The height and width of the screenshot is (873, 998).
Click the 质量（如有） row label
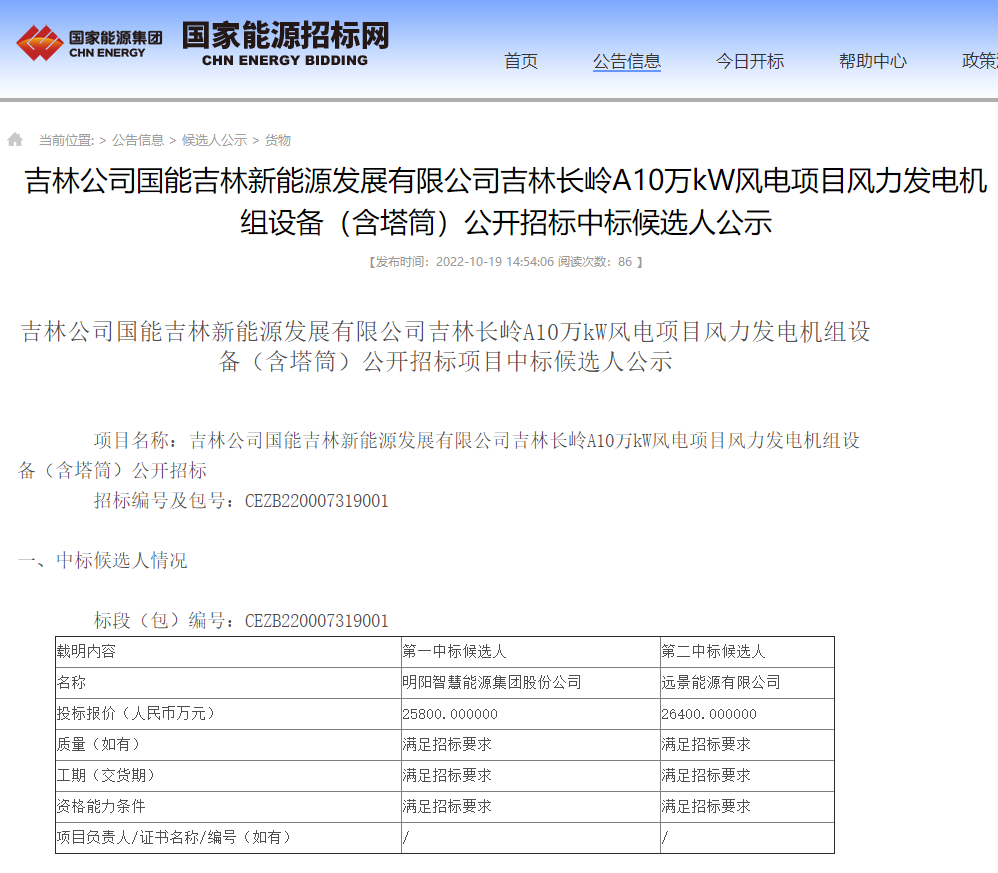pos(228,744)
